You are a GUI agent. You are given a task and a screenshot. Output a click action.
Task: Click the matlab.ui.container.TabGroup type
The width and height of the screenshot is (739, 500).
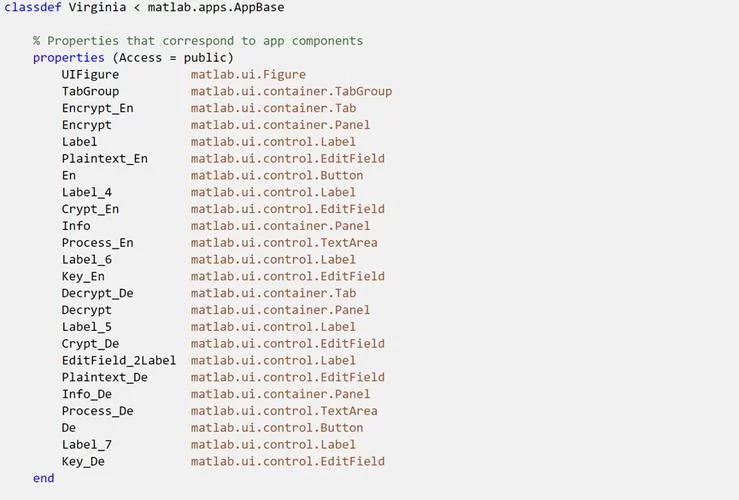(291, 92)
